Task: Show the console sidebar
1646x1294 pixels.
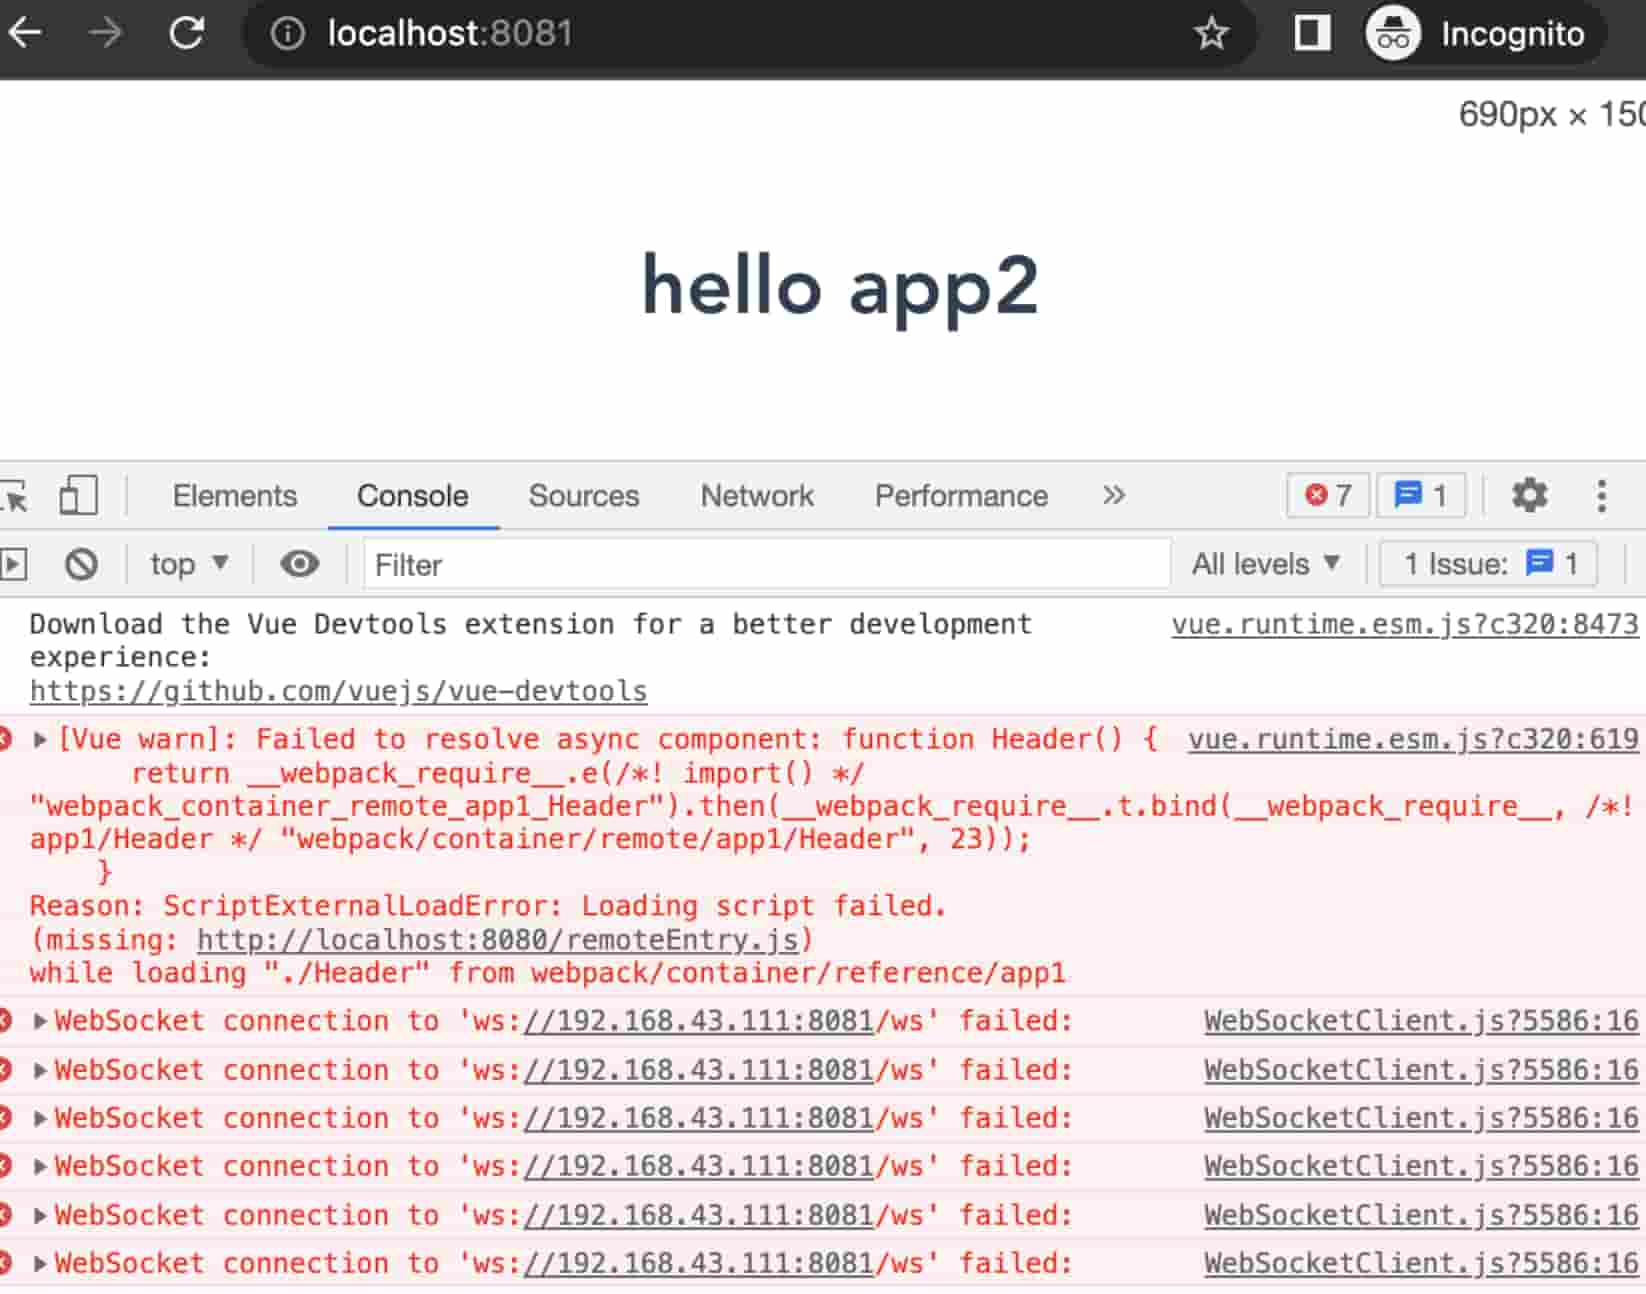Action: 13,565
